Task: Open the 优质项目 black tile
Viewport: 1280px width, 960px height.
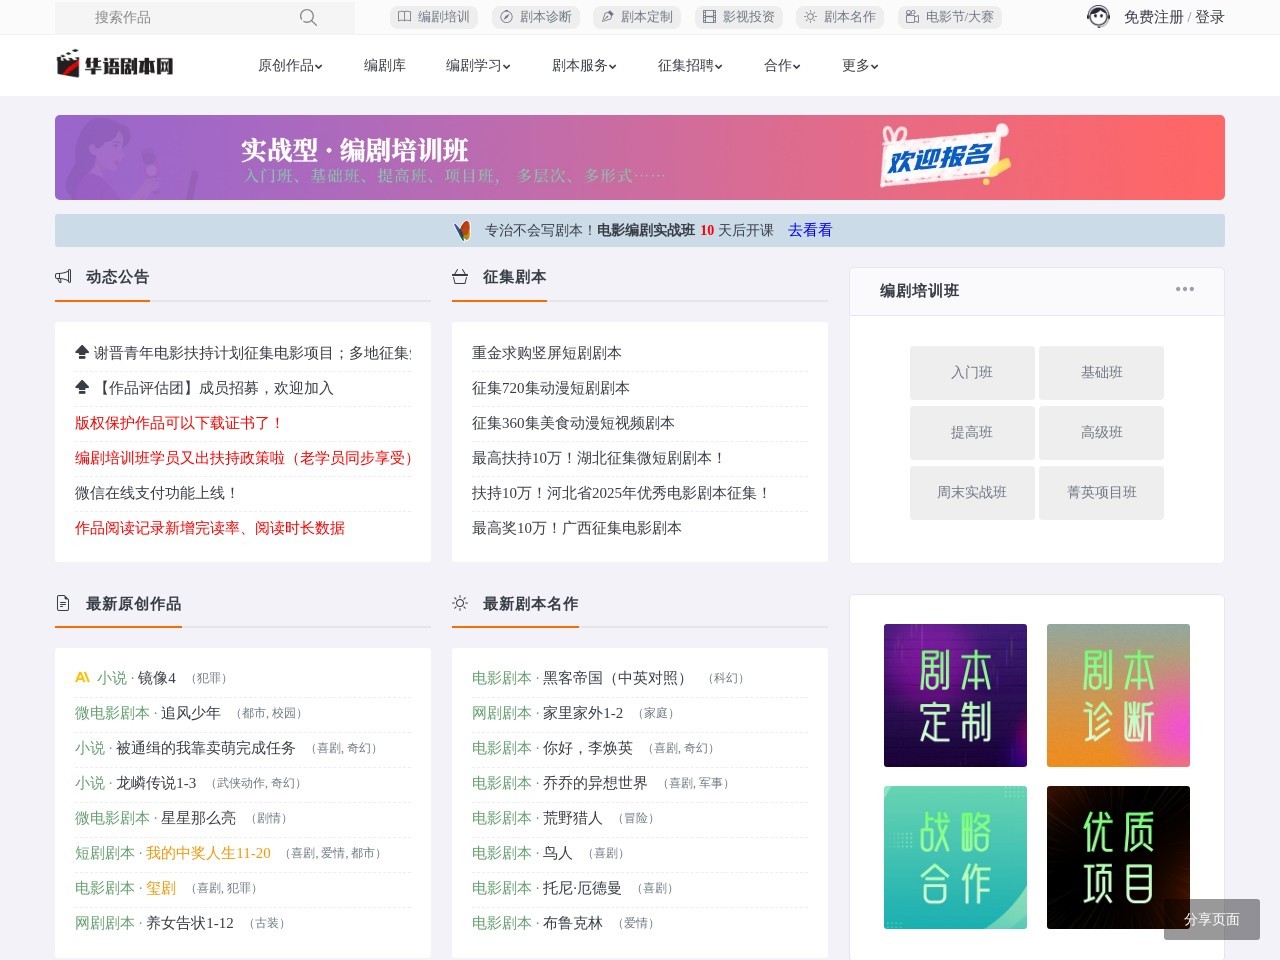Action: [1118, 857]
